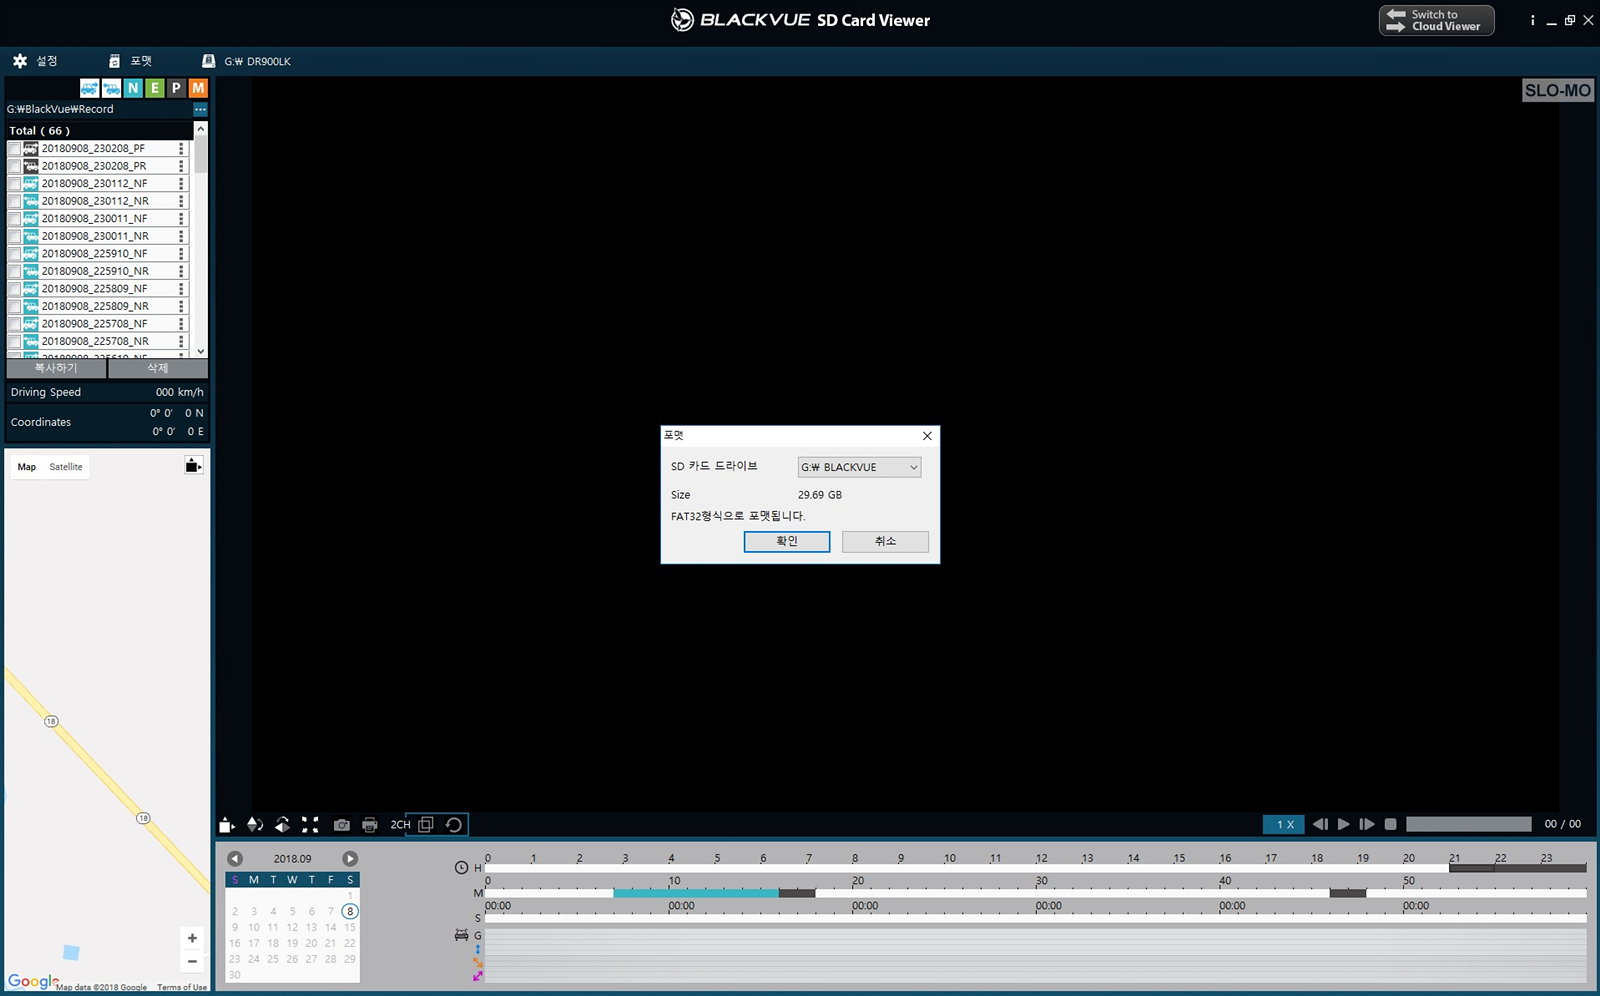Click the playback progress bar

1468,824
